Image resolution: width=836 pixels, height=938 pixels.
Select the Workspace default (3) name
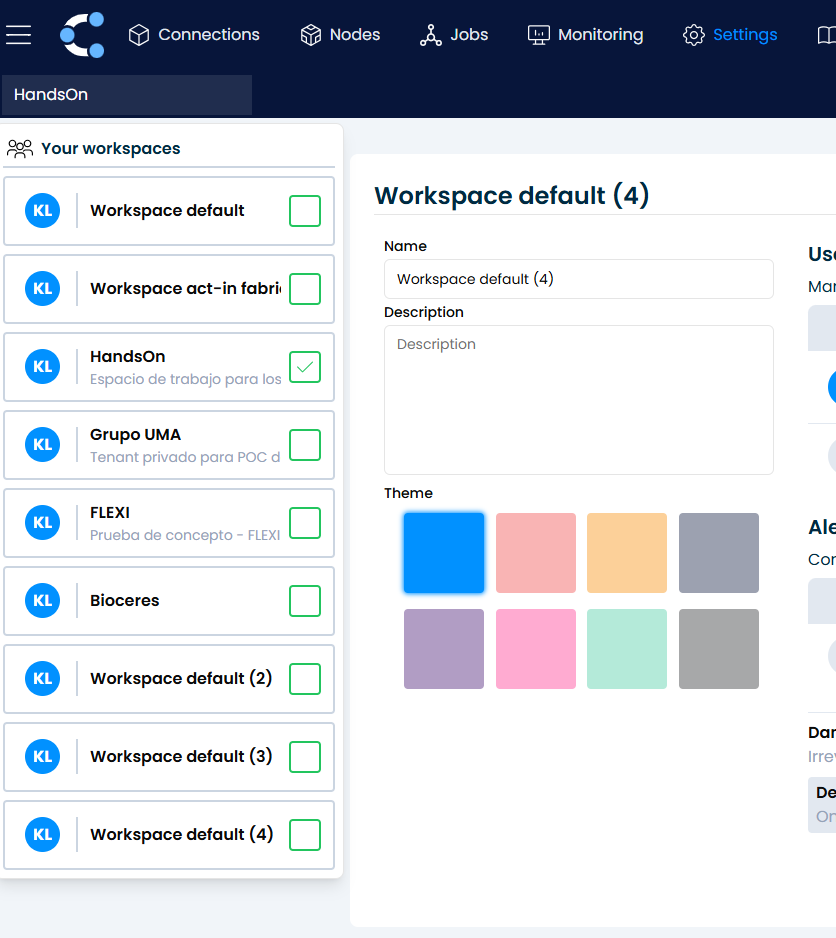point(181,756)
